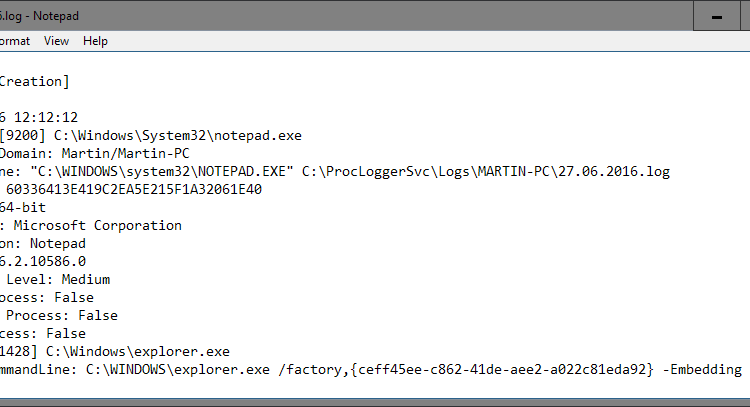Viewport: 750px width, 407px height.
Task: Click the Level: Medium line
Action: click(58, 279)
